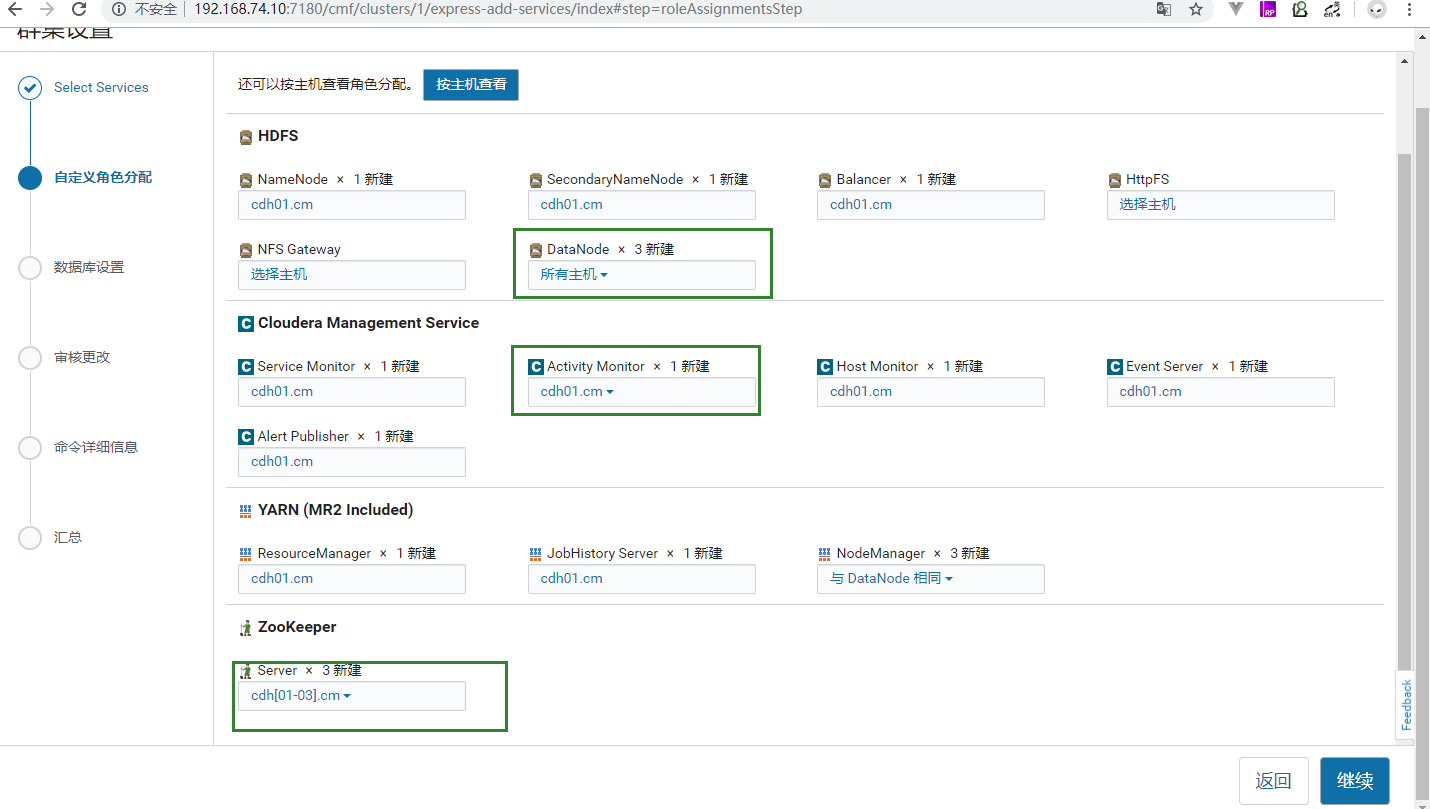Click the Alert Publisher host field
Image resolution: width=1430 pixels, height=809 pixels.
(352, 462)
